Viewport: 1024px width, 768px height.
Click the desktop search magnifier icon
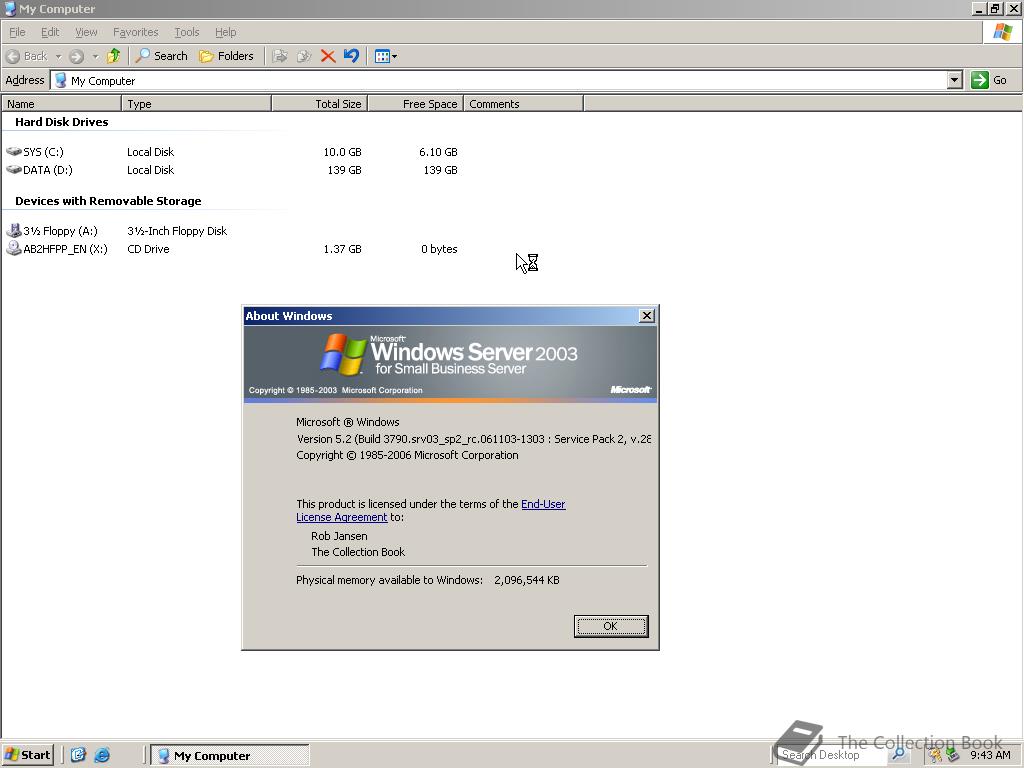point(899,754)
